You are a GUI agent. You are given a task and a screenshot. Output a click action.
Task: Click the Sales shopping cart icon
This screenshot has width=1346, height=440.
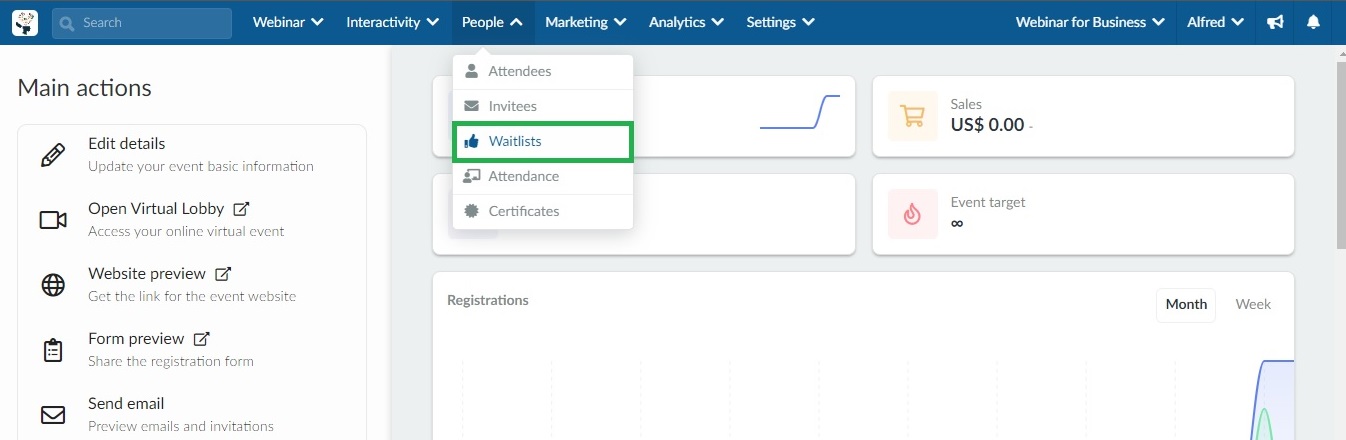pos(913,116)
